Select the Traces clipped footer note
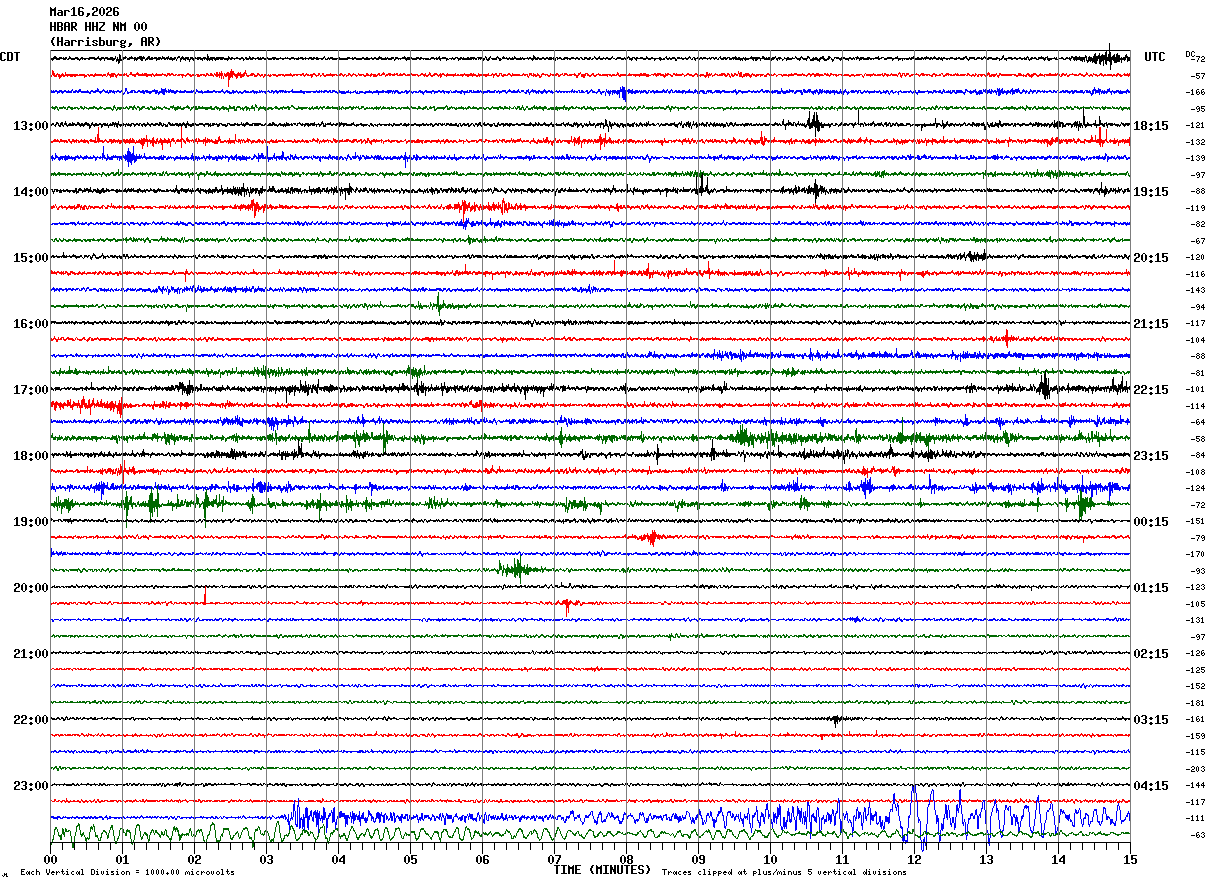1210x886 pixels. pos(784,873)
